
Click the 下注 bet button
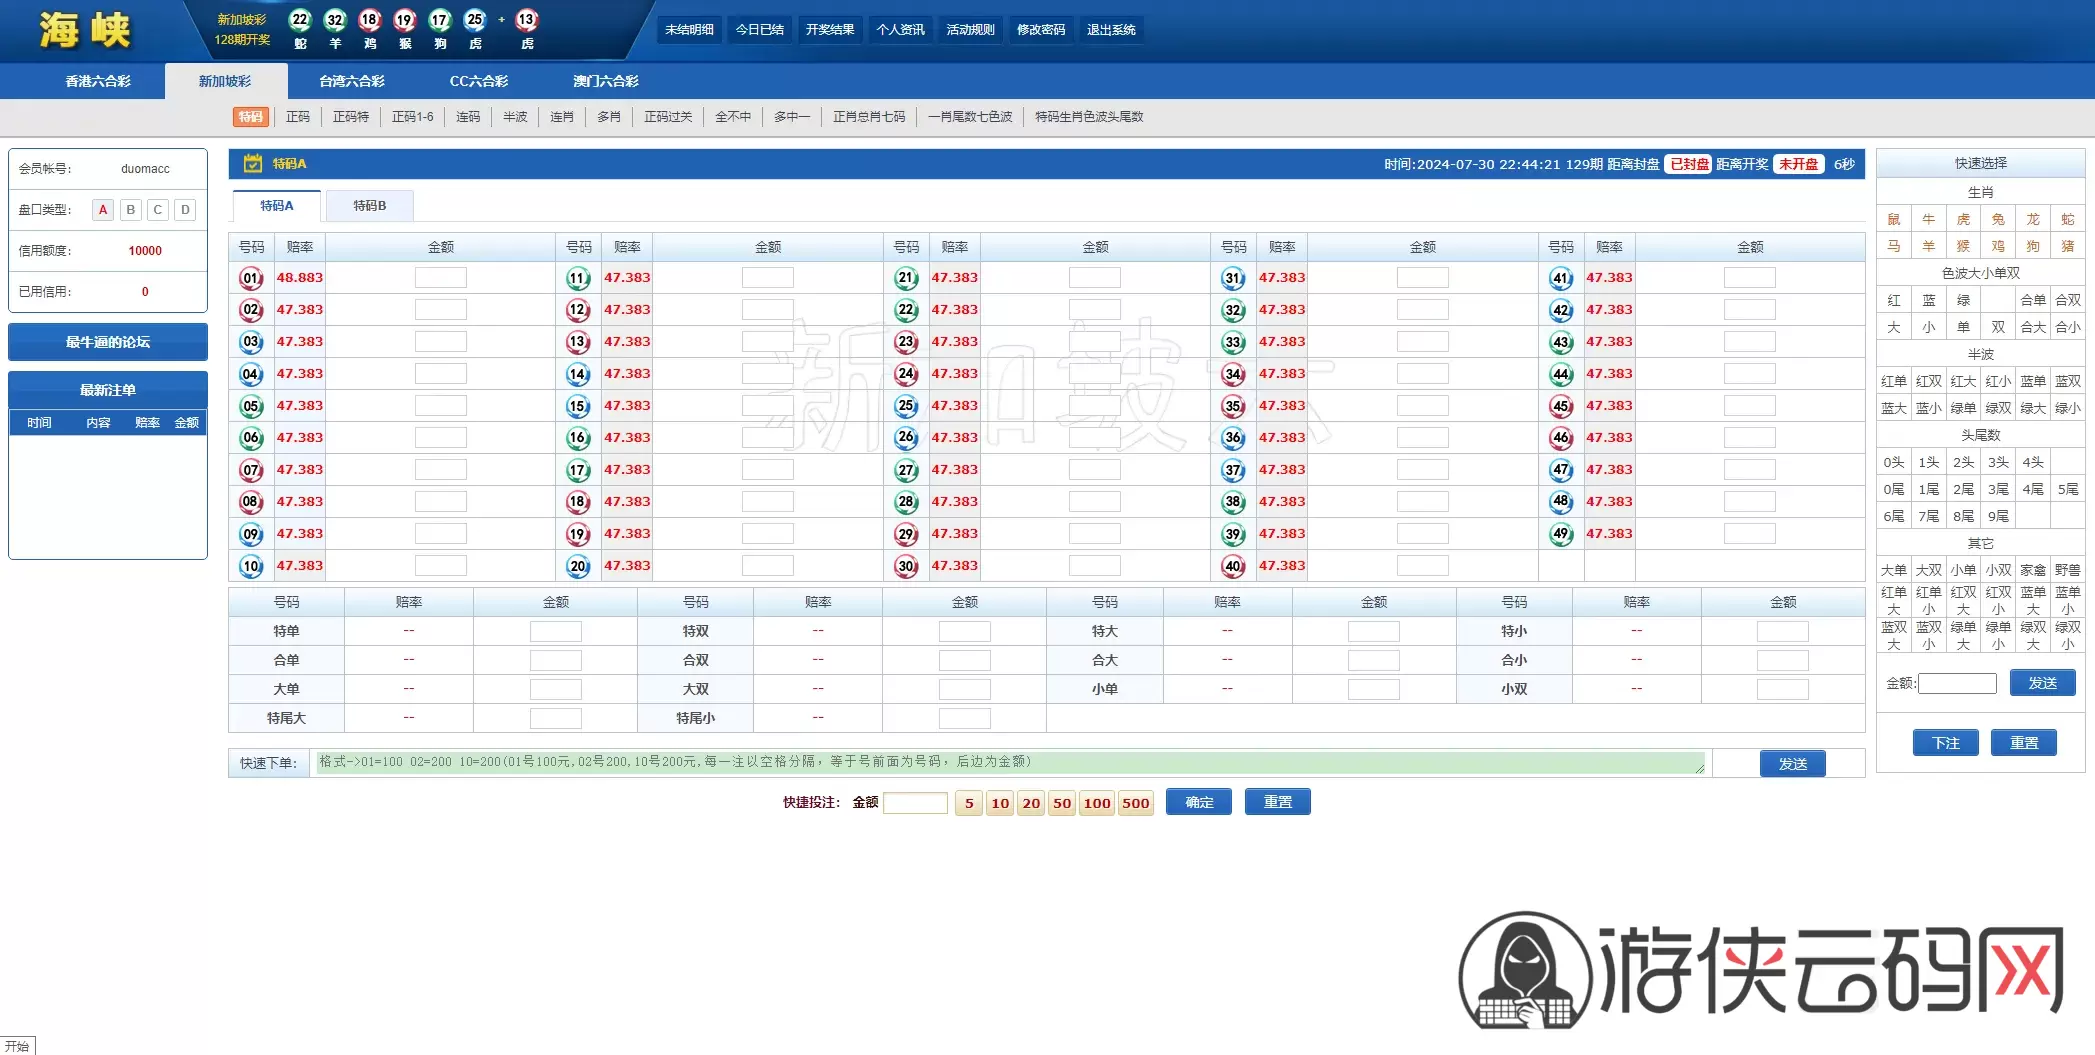1945,743
